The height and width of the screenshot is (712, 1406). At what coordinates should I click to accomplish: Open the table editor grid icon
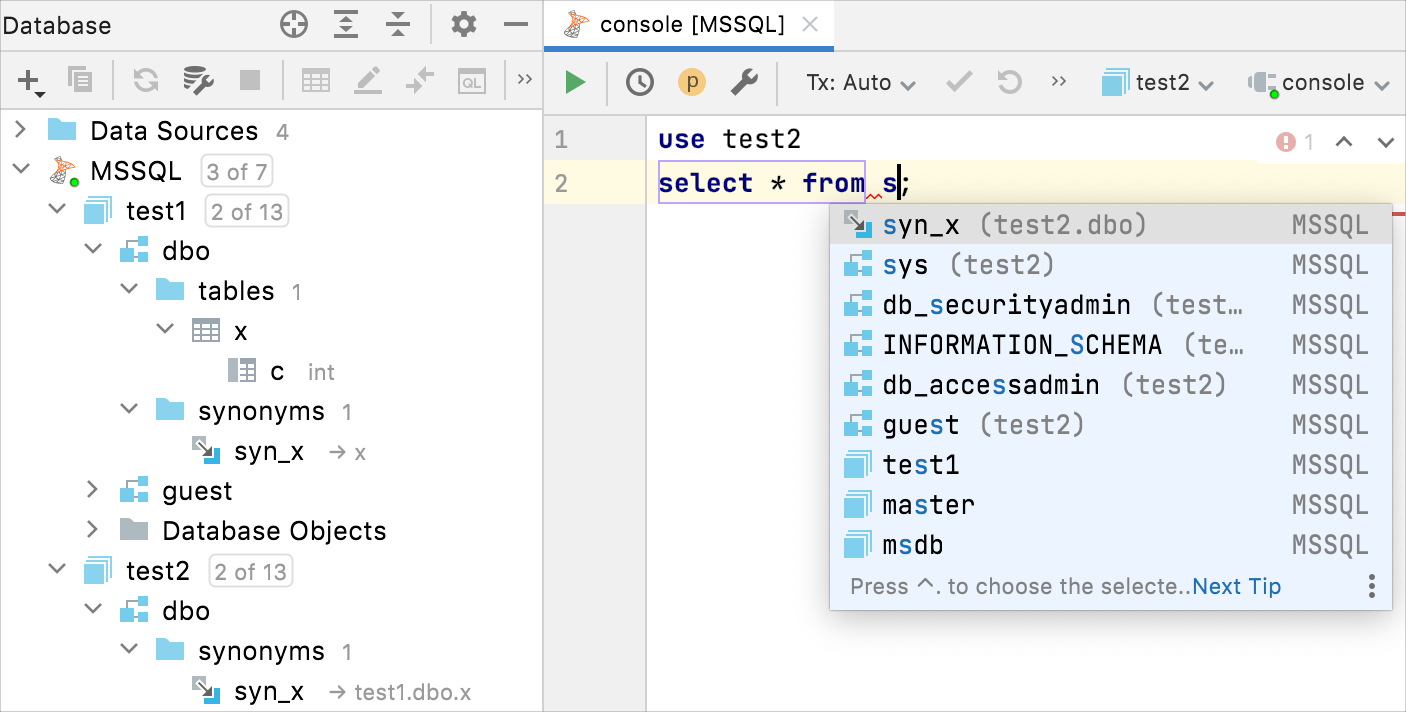click(x=316, y=81)
